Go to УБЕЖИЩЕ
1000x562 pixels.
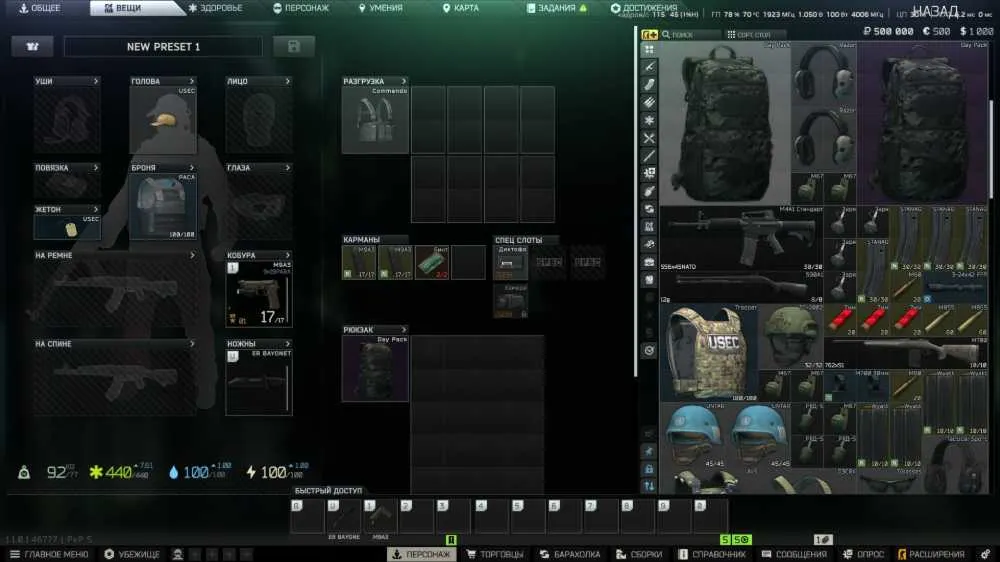[x=132, y=554]
